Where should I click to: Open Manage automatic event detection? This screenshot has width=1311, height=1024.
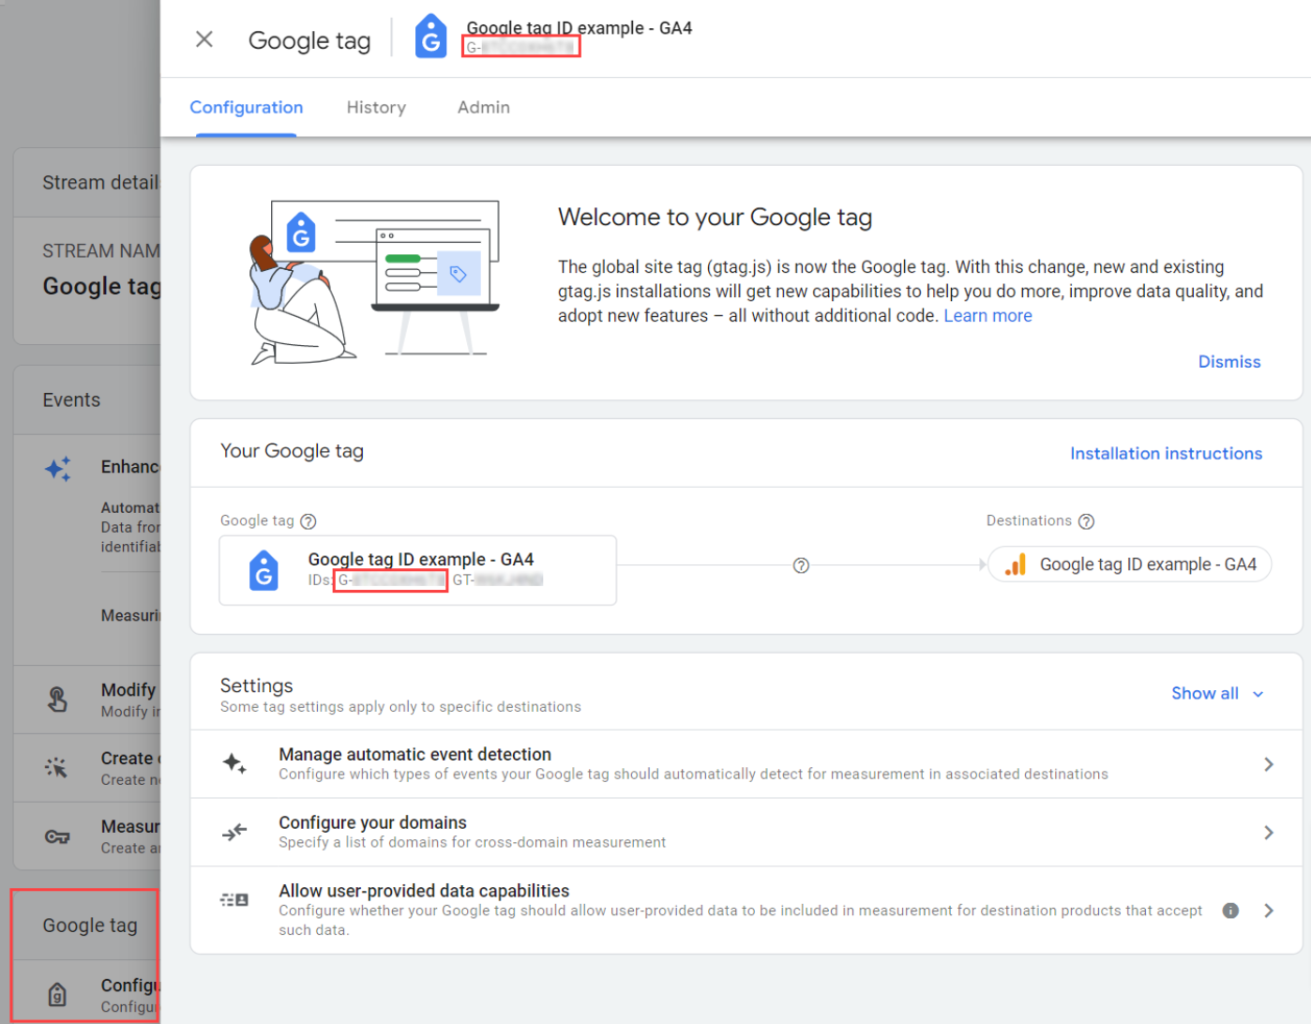(746, 764)
